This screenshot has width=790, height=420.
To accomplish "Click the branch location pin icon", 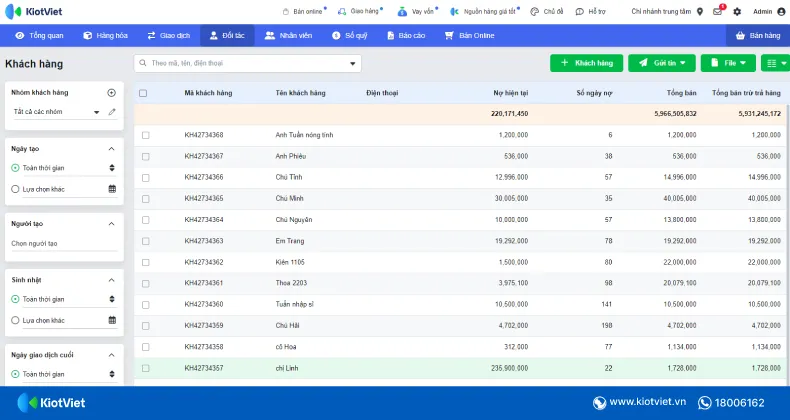I will (700, 11).
